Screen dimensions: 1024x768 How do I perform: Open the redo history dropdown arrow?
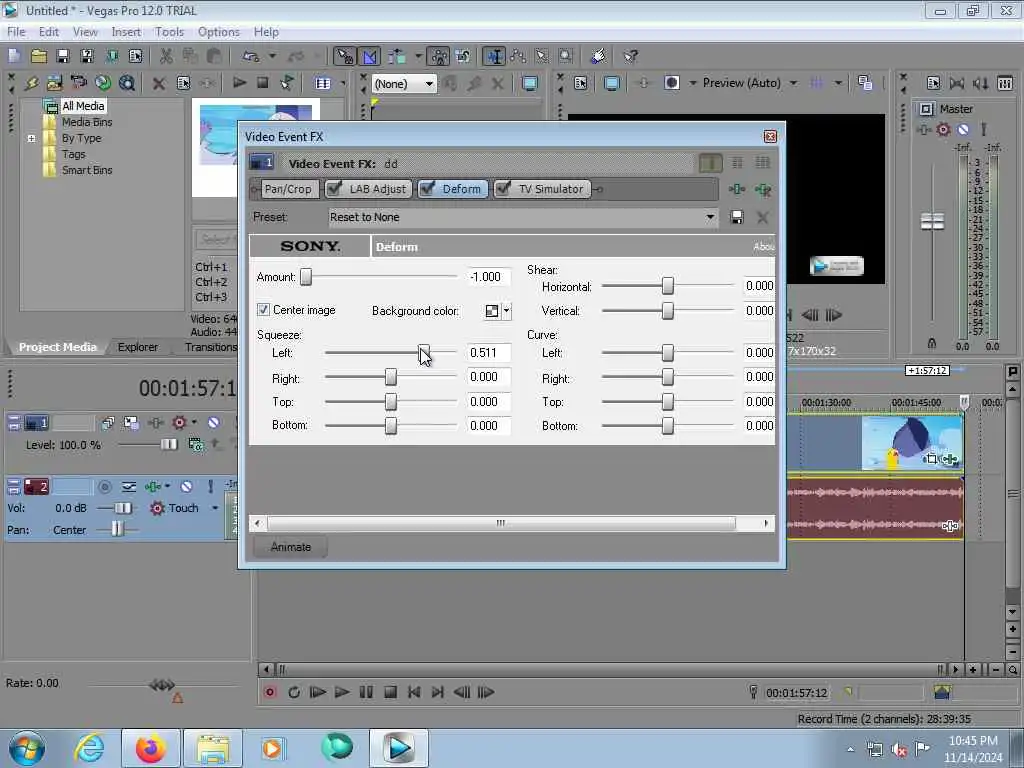tap(317, 56)
